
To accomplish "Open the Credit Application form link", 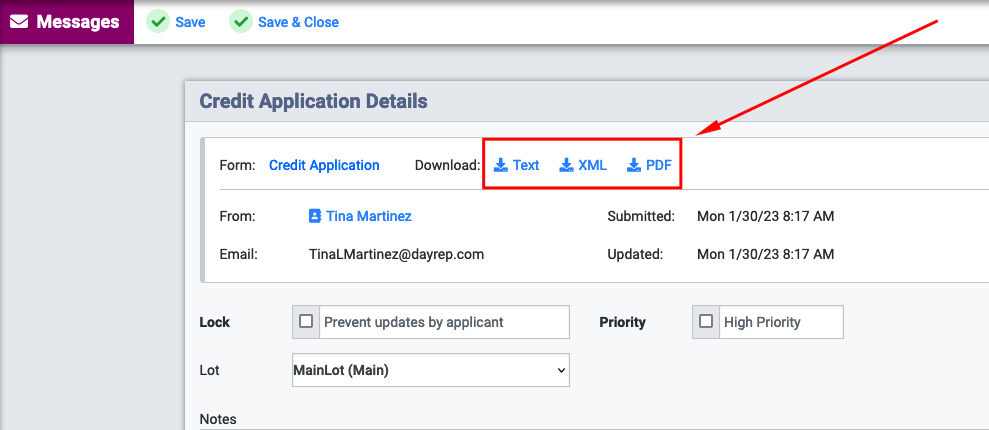I will click(x=324, y=165).
